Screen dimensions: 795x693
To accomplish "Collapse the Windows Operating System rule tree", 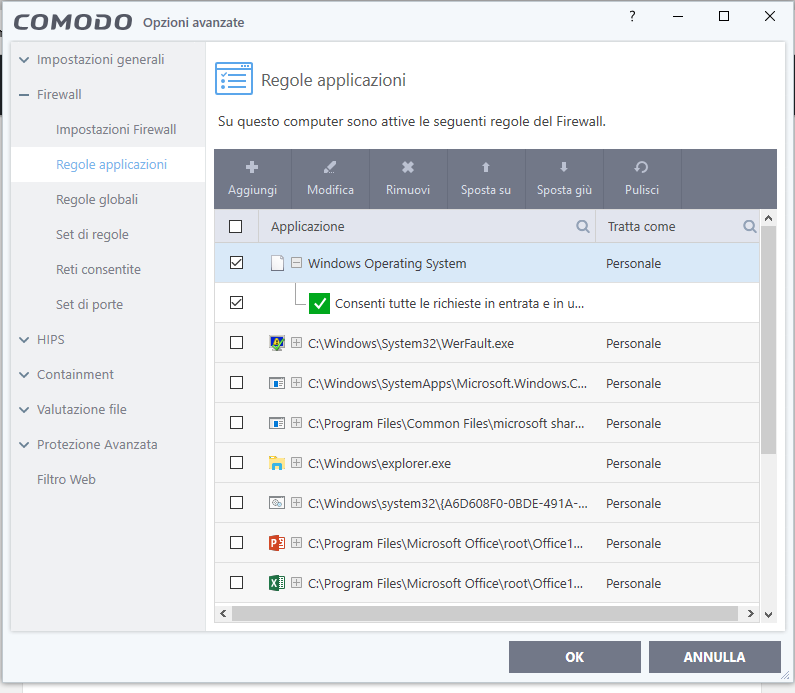I will (x=296, y=263).
